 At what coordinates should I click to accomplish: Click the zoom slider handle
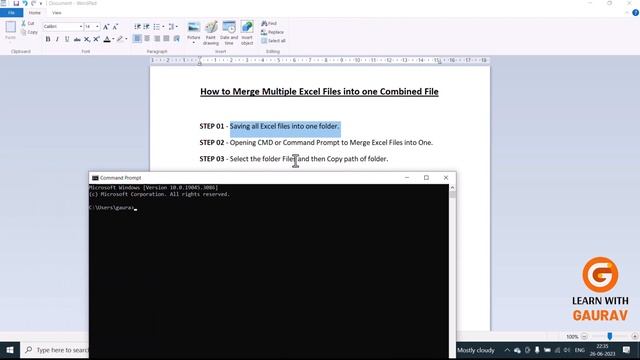(610, 336)
